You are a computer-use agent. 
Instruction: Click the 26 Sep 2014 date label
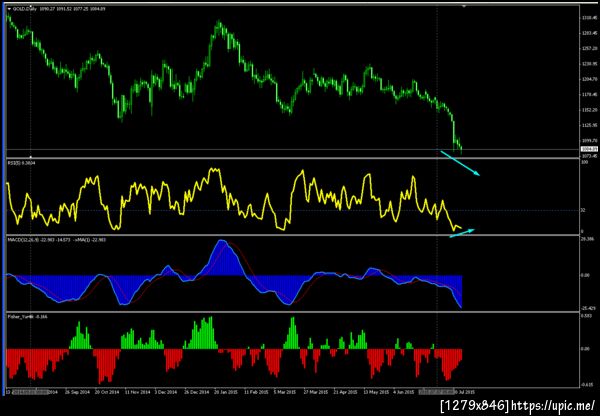click(x=77, y=392)
